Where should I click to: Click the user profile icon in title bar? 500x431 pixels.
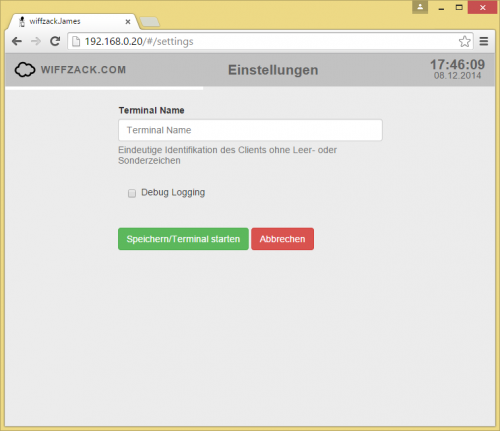click(420, 7)
